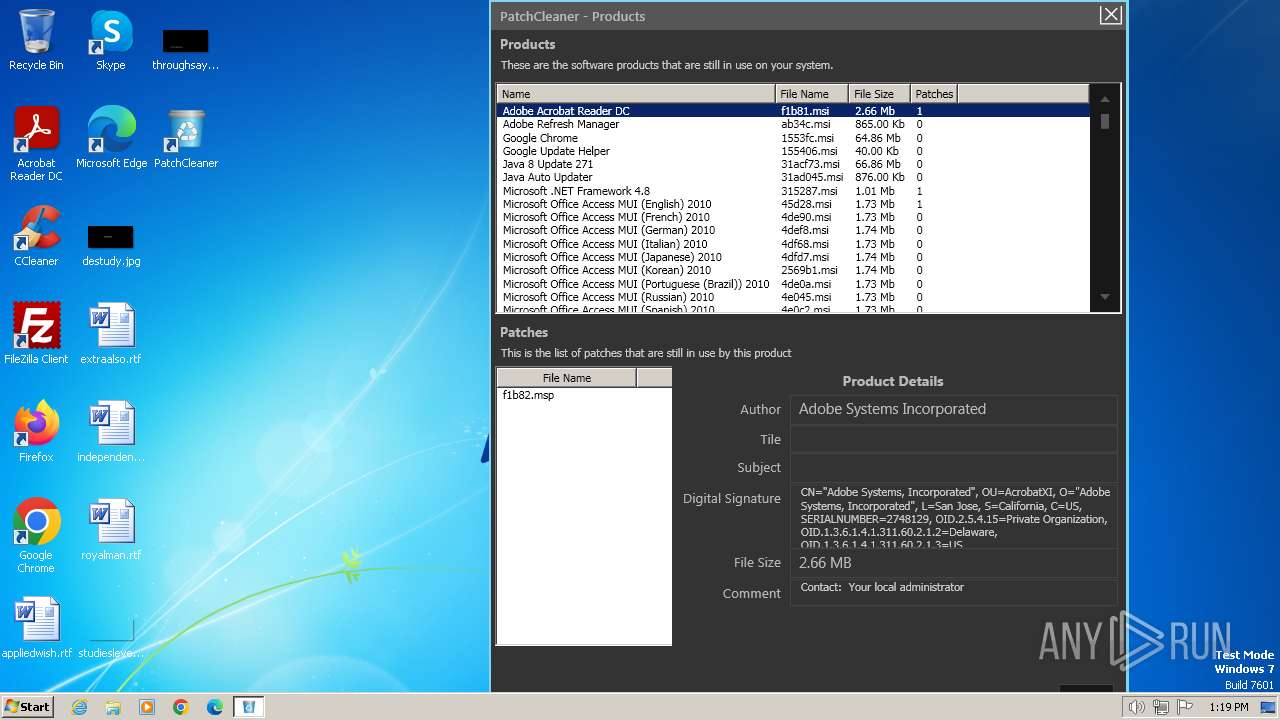Select Office Access MUI (German) 2010 row
The image size is (1280, 720).
click(793, 230)
